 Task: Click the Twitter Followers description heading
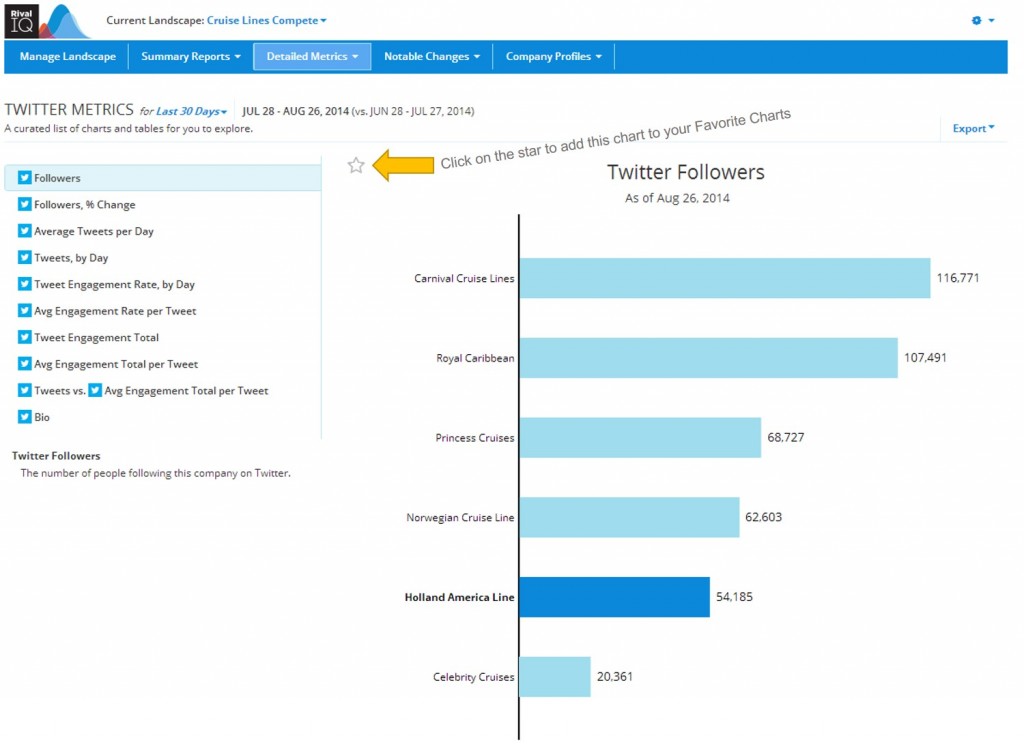point(56,456)
